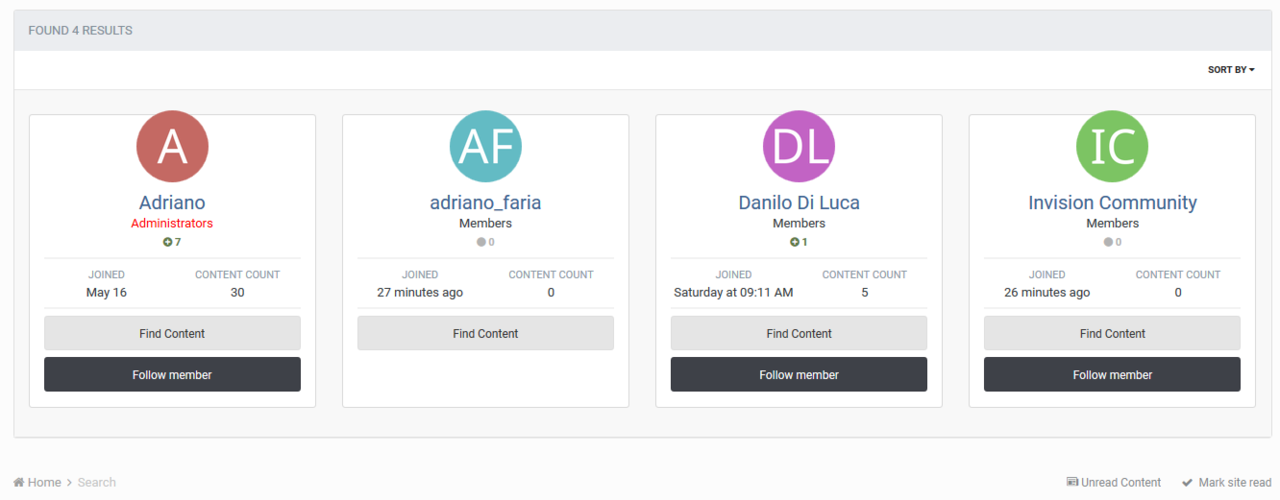Screen dimensions: 1280x500
Task: Find Content for adriano_faria
Action: tap(485, 333)
